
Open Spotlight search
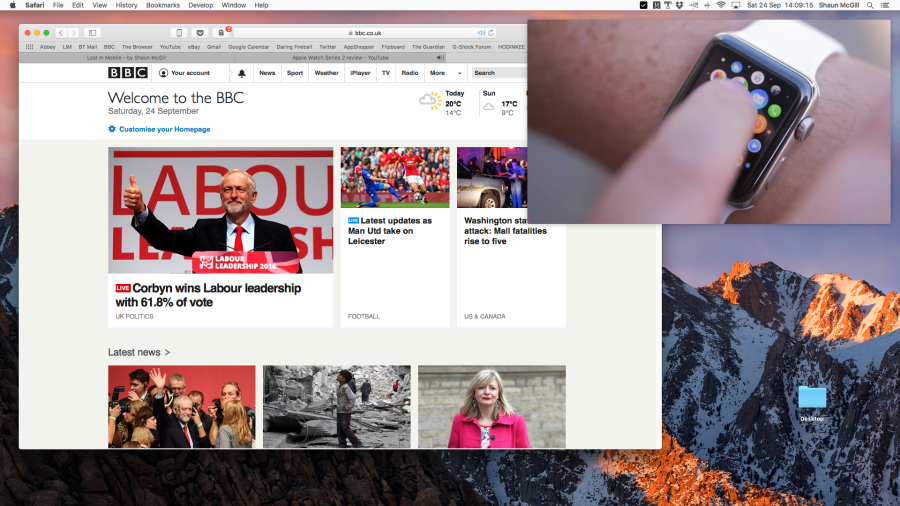tap(870, 5)
